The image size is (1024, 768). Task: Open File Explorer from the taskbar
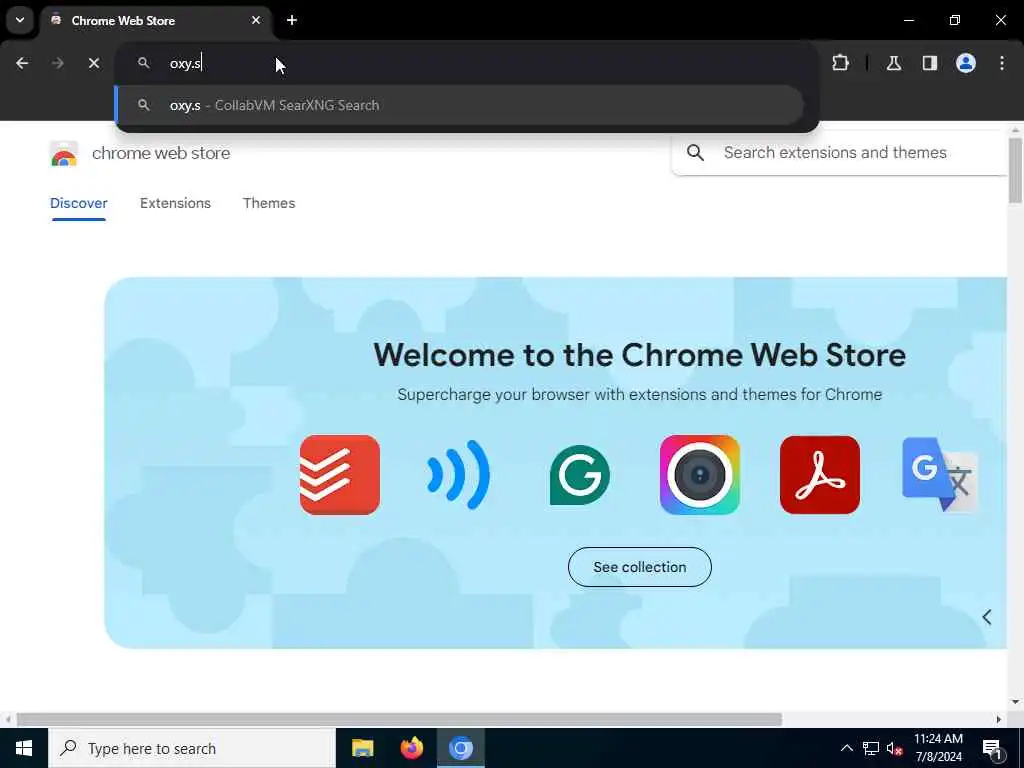click(x=362, y=748)
